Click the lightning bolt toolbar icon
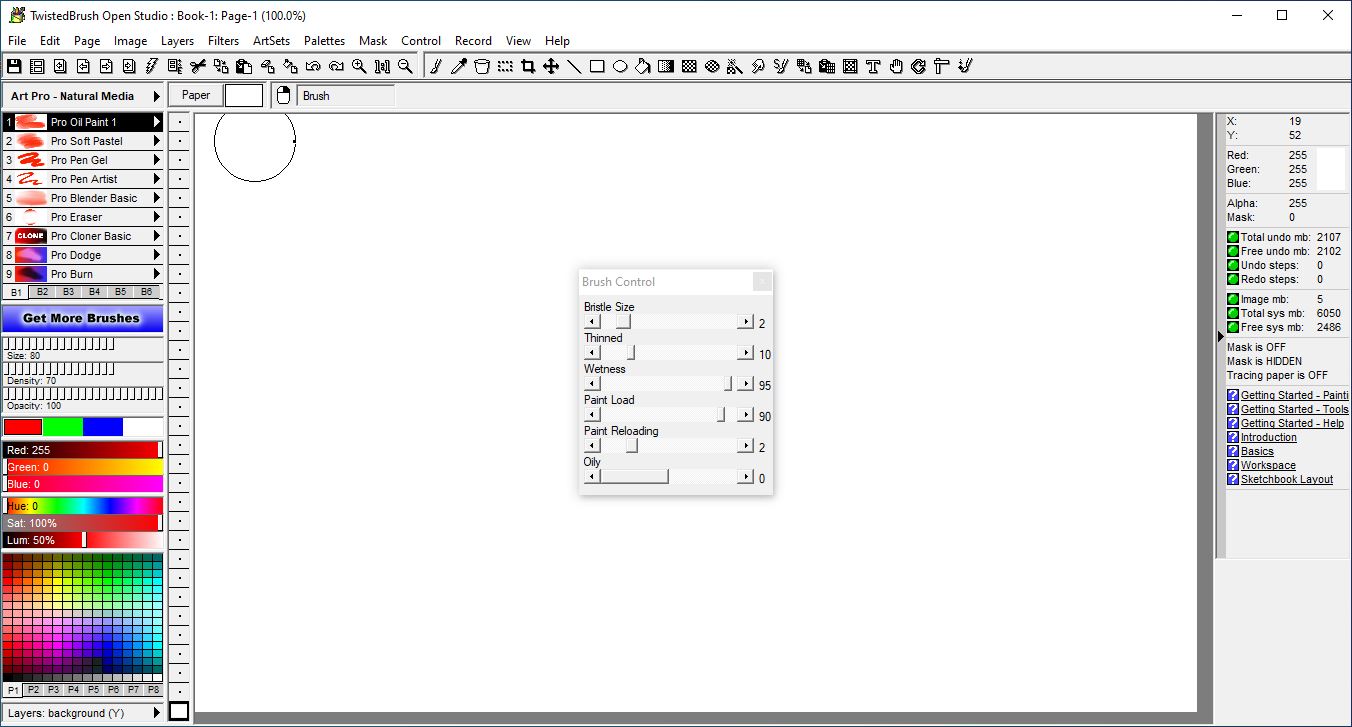Viewport: 1352px width, 727px height. click(x=152, y=66)
